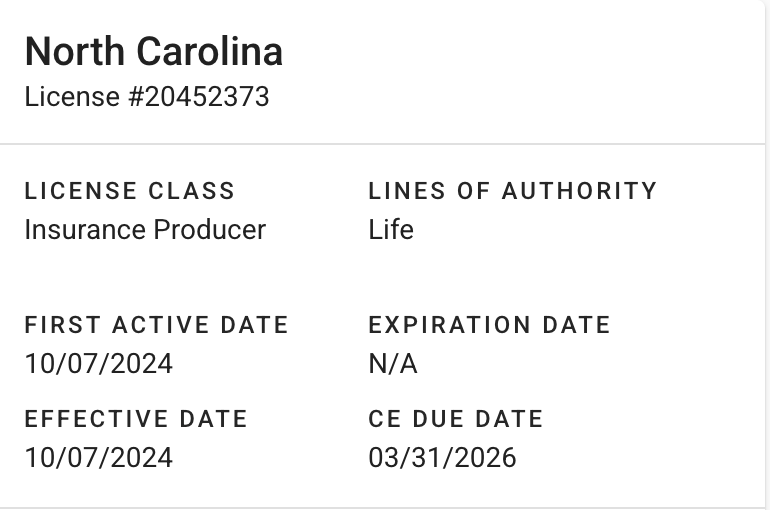Click the EFFECTIVE DATE label
Viewport: 770px width, 510px height.
[x=136, y=419]
